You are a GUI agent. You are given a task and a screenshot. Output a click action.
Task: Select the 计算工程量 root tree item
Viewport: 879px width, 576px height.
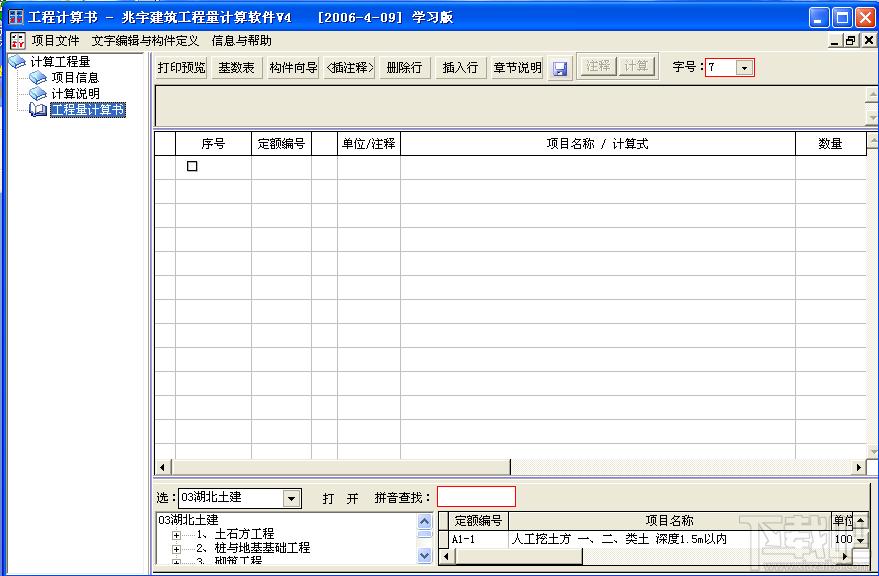pos(60,62)
